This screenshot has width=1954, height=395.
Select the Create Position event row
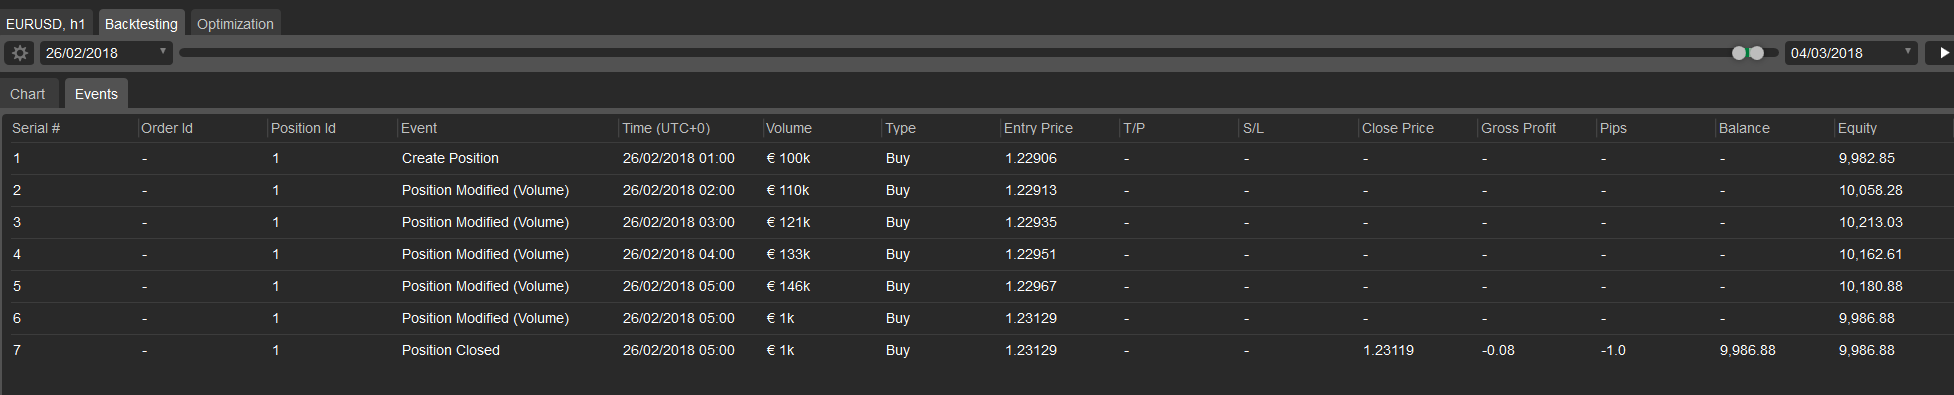(x=977, y=158)
